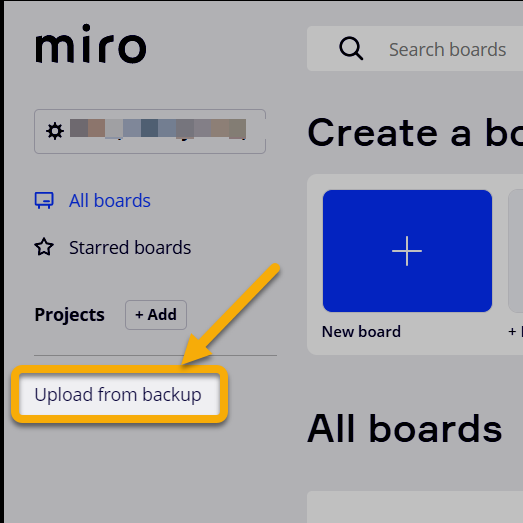
Task: Click the All boards icon in sidebar
Action: coord(44,200)
